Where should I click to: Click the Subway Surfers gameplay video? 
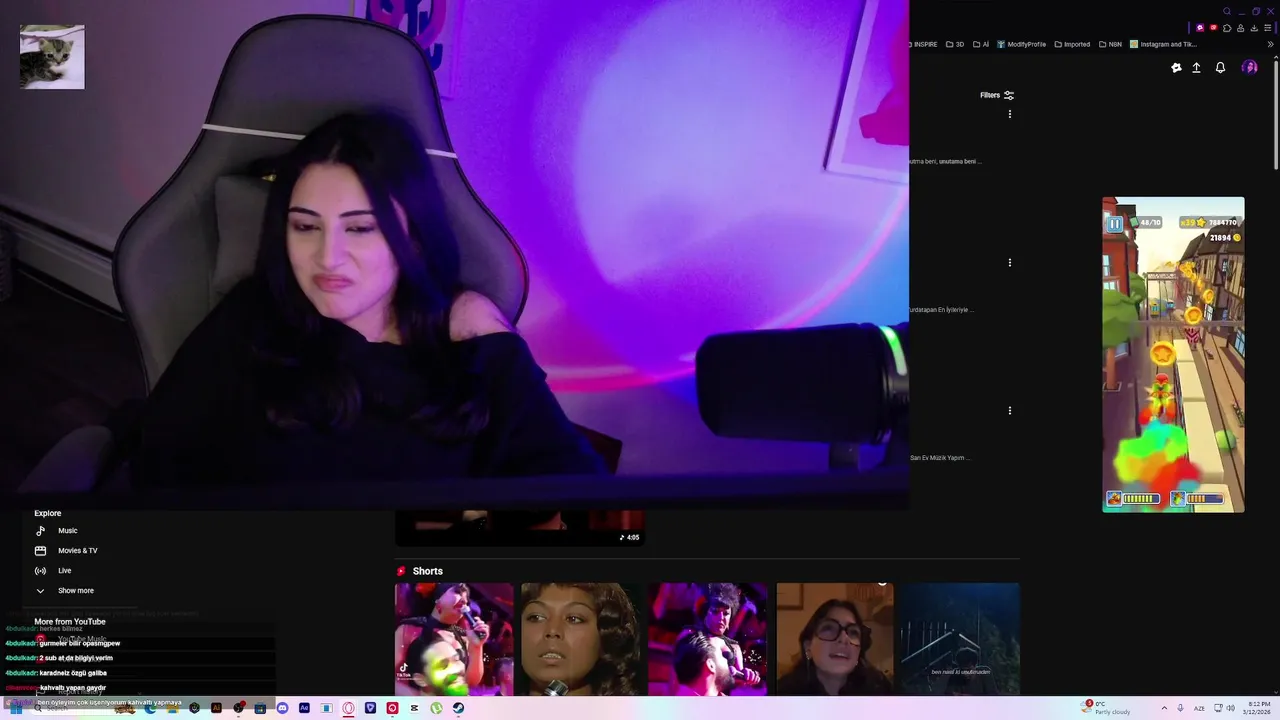(x=1173, y=354)
